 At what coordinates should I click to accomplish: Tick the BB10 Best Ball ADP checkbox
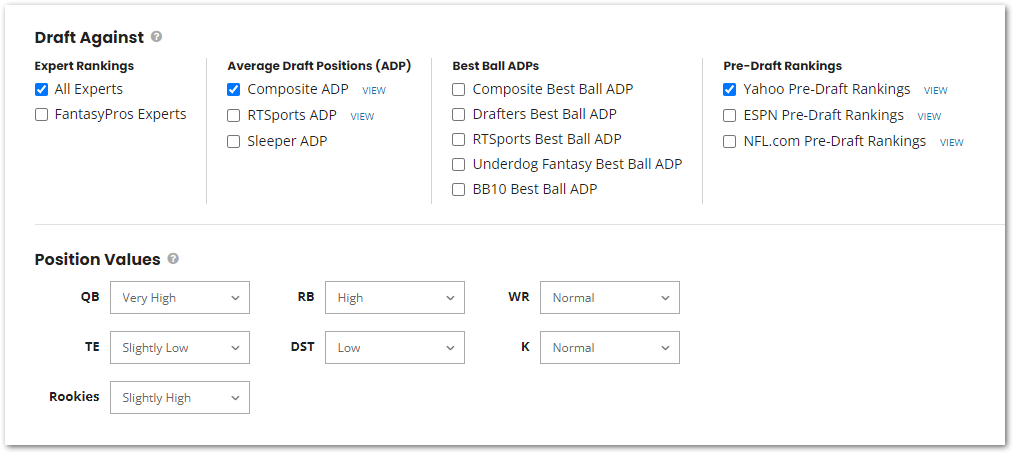click(x=459, y=189)
